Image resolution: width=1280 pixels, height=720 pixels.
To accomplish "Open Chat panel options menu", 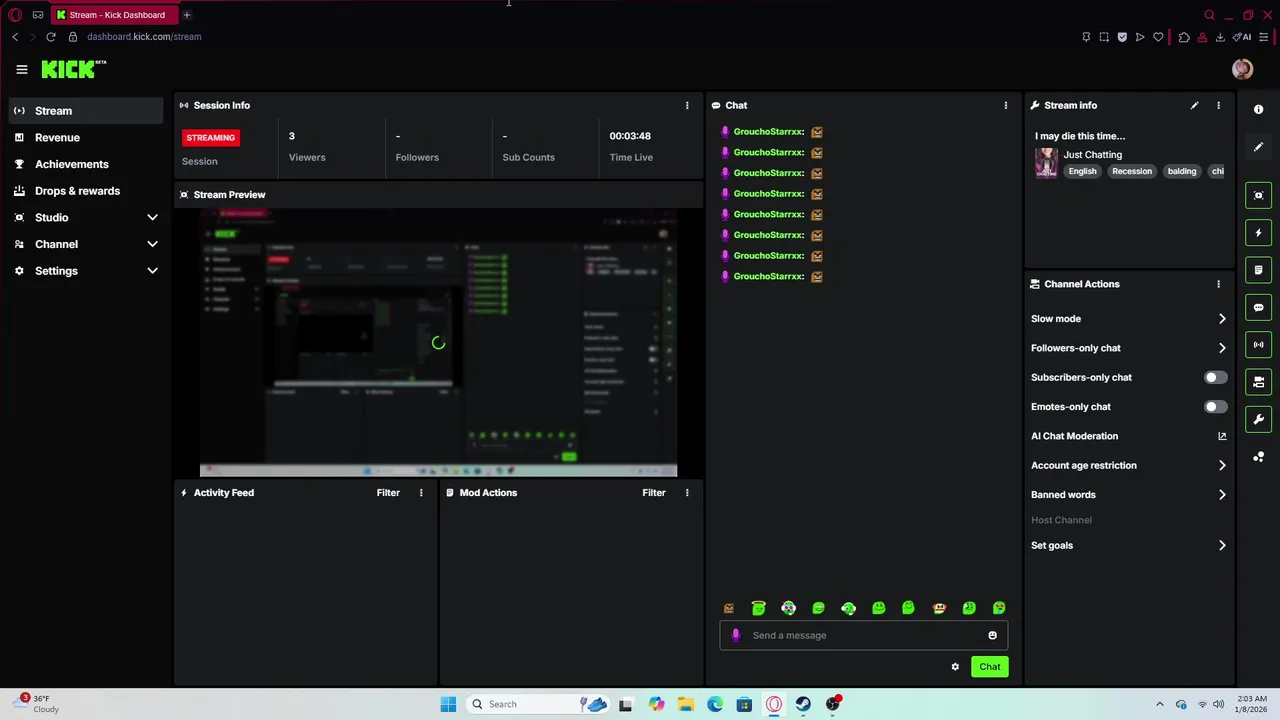I will (x=1006, y=105).
